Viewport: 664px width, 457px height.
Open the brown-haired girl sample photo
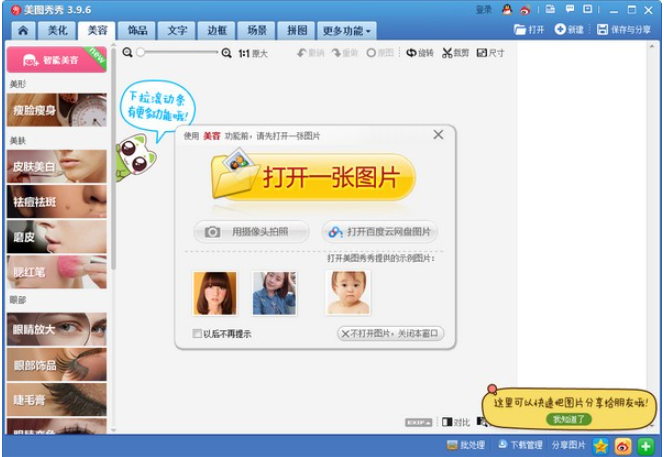click(x=215, y=294)
